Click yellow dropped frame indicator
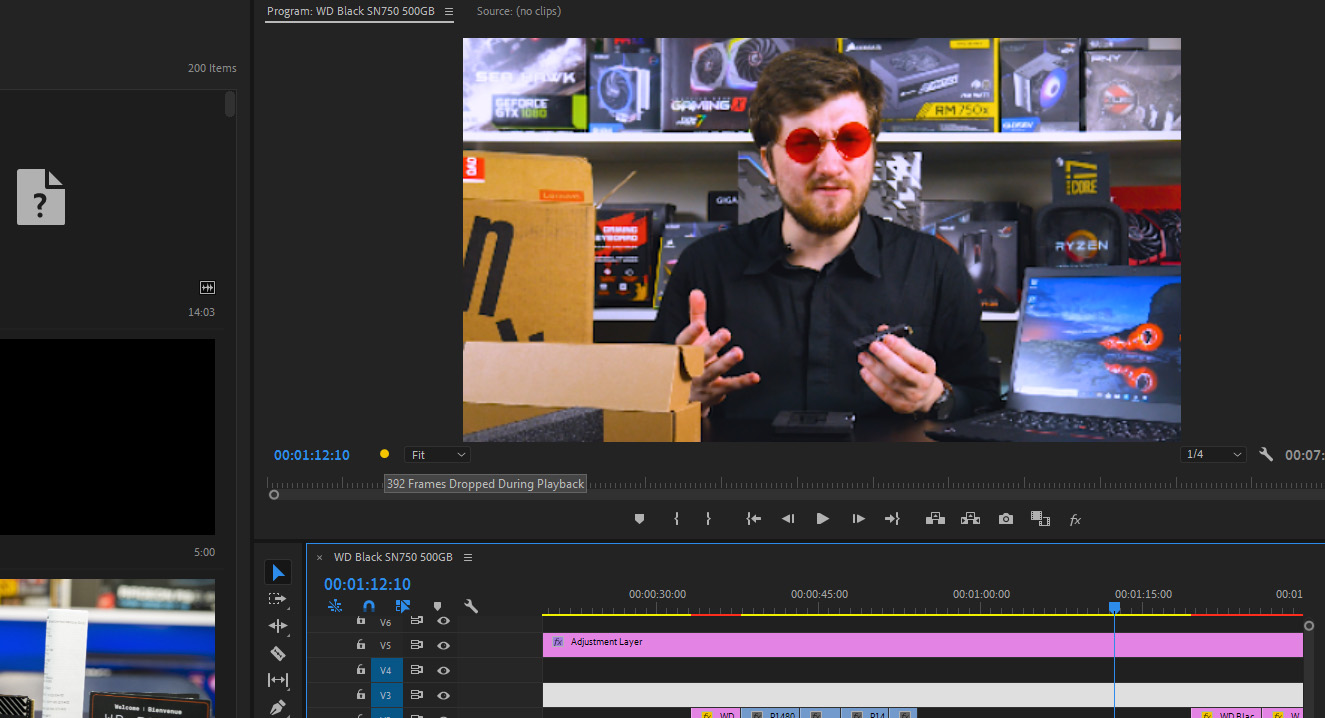Screen dimensions: 1325x718 tap(384, 454)
